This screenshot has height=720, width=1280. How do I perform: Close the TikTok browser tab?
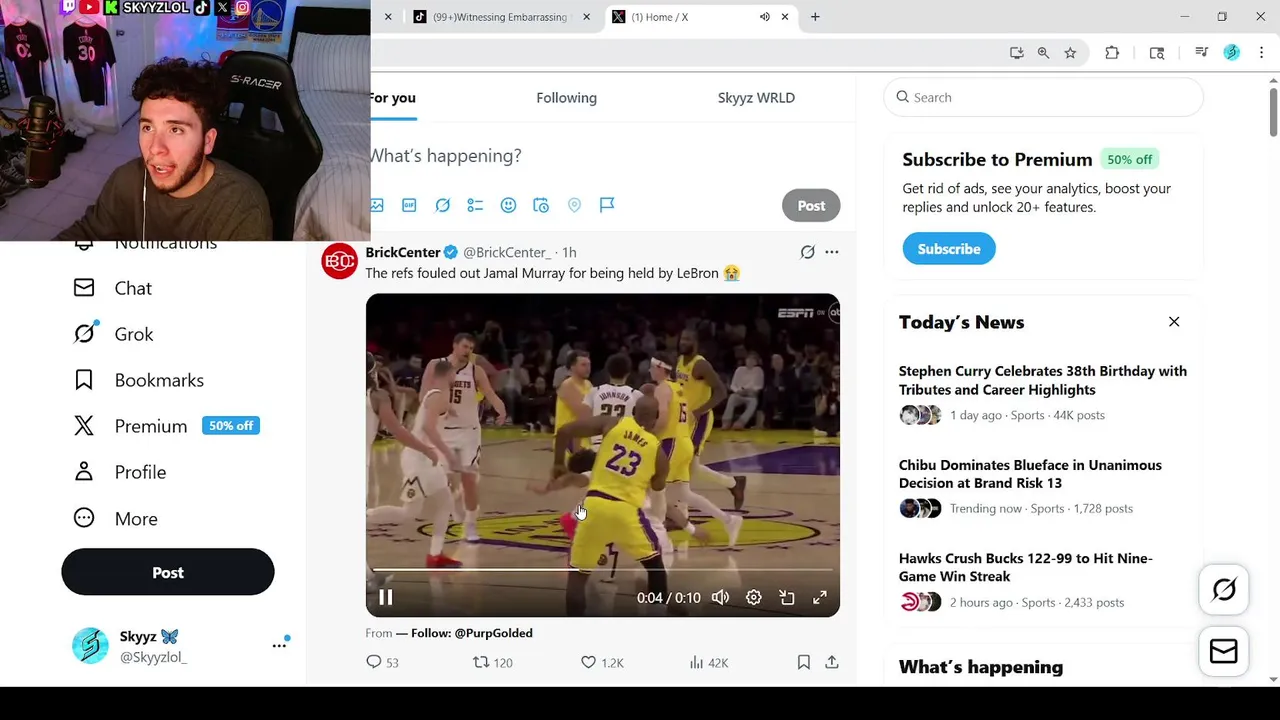[586, 17]
